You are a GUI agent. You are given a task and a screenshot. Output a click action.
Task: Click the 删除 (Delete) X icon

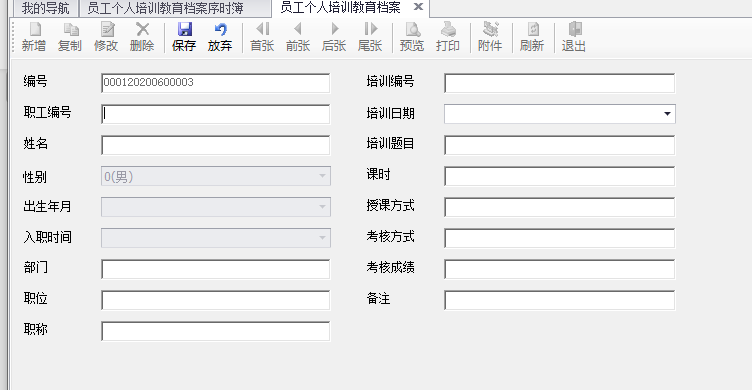(142, 29)
